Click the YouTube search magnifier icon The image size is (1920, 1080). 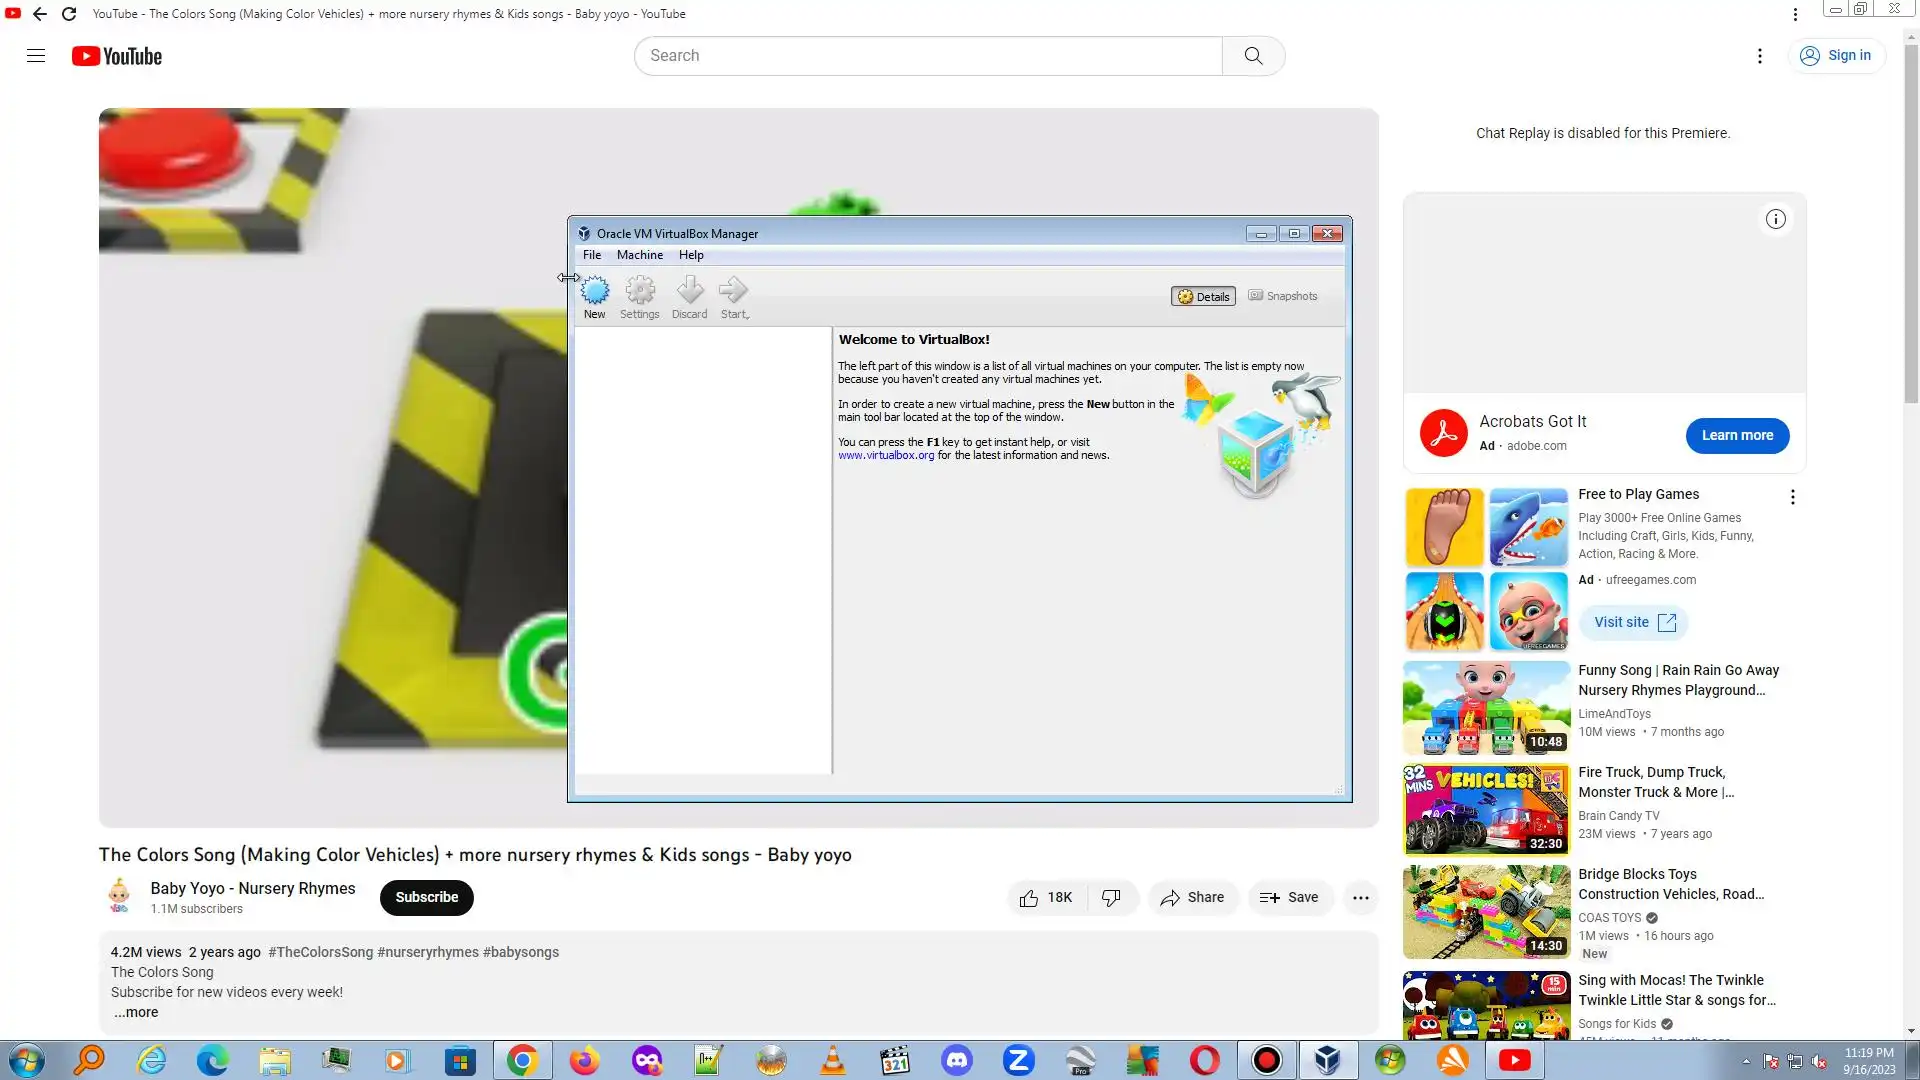(1253, 56)
